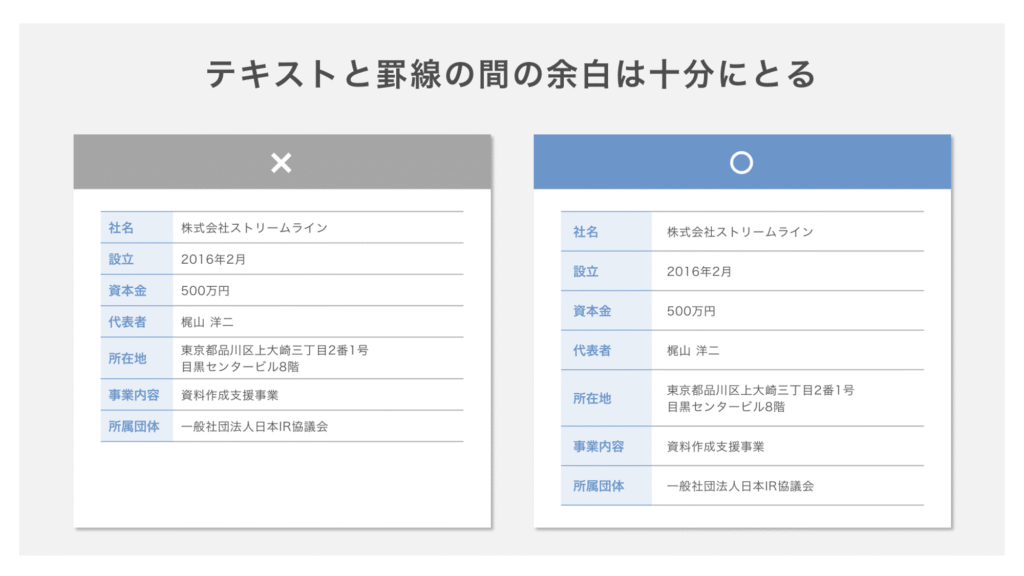Select 一般社団法人日本IR協議会 in the left table
1024x576 pixels.
tap(254, 426)
